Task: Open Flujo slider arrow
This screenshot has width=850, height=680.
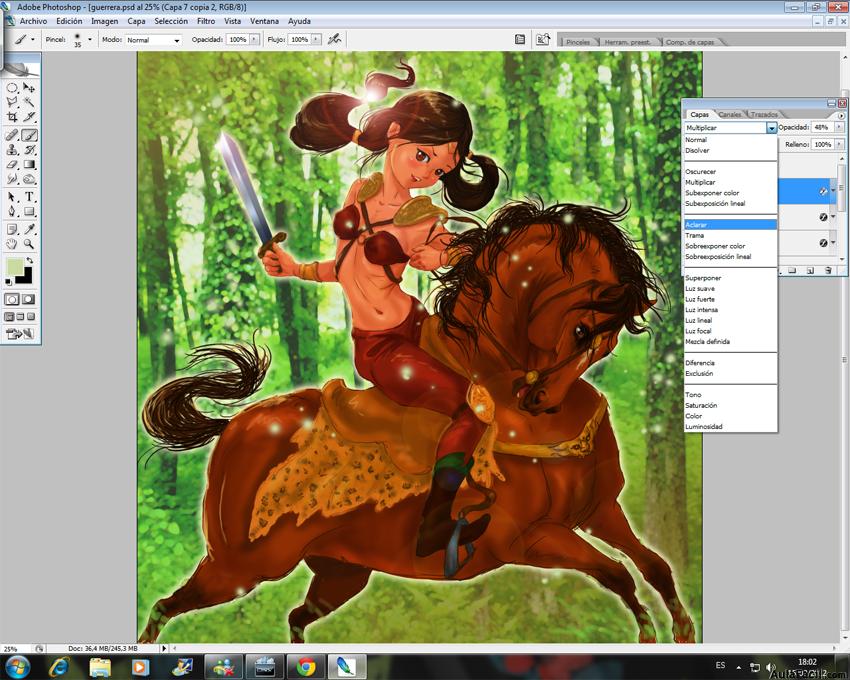Action: click(316, 40)
